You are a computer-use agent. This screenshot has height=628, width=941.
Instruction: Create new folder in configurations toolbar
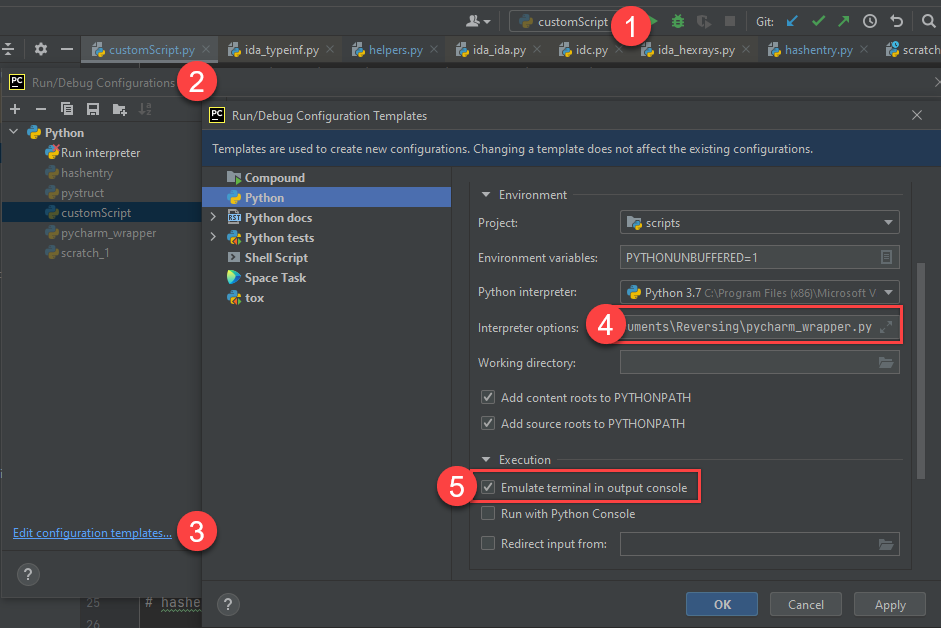[x=119, y=109]
